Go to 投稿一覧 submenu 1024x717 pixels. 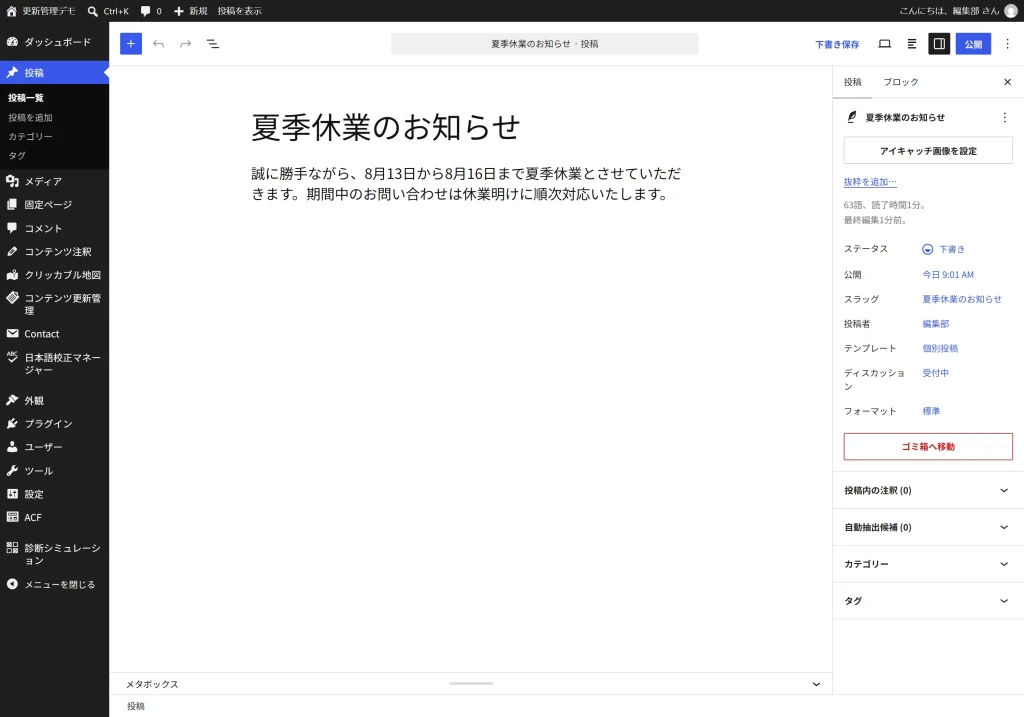[x=26, y=98]
